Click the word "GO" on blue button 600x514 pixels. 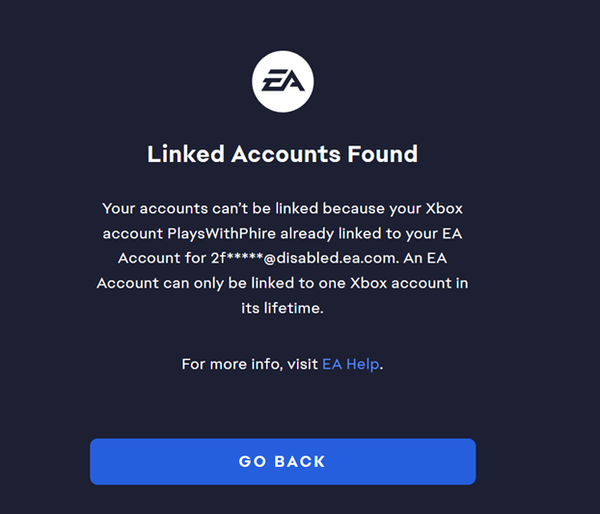(x=252, y=461)
